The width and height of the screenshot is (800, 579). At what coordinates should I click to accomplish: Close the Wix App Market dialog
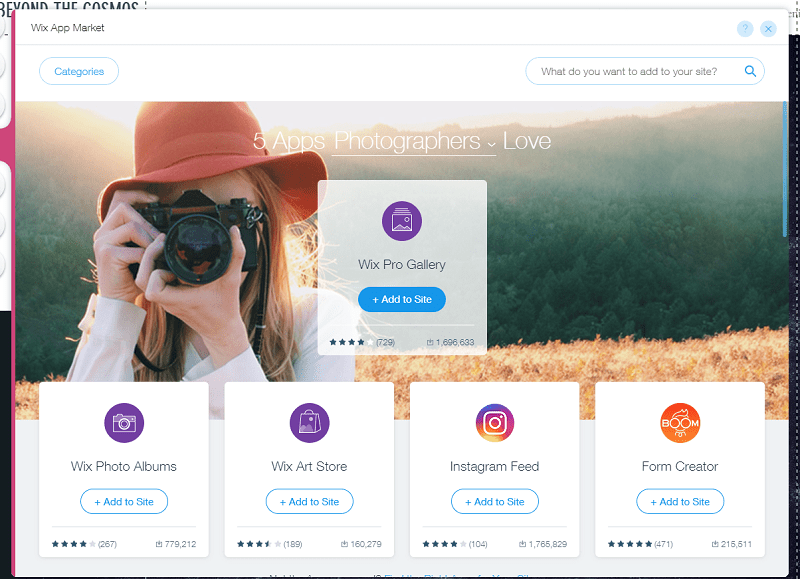coord(768,29)
